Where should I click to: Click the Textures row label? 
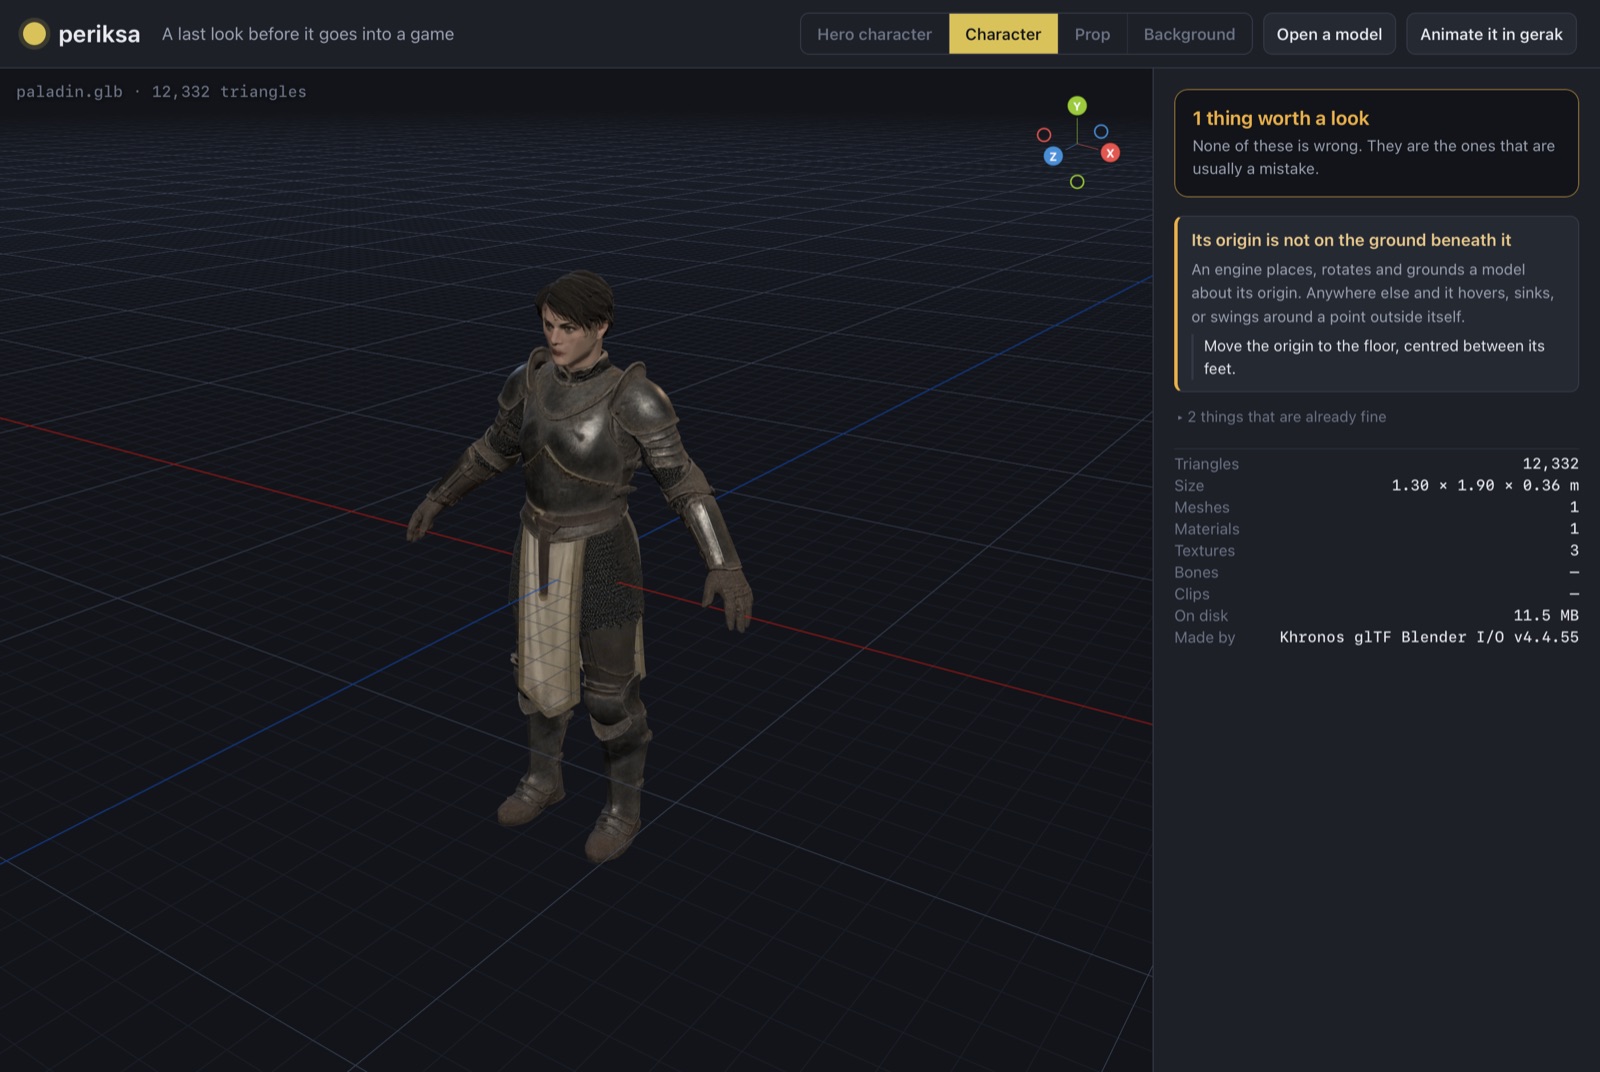coord(1204,551)
